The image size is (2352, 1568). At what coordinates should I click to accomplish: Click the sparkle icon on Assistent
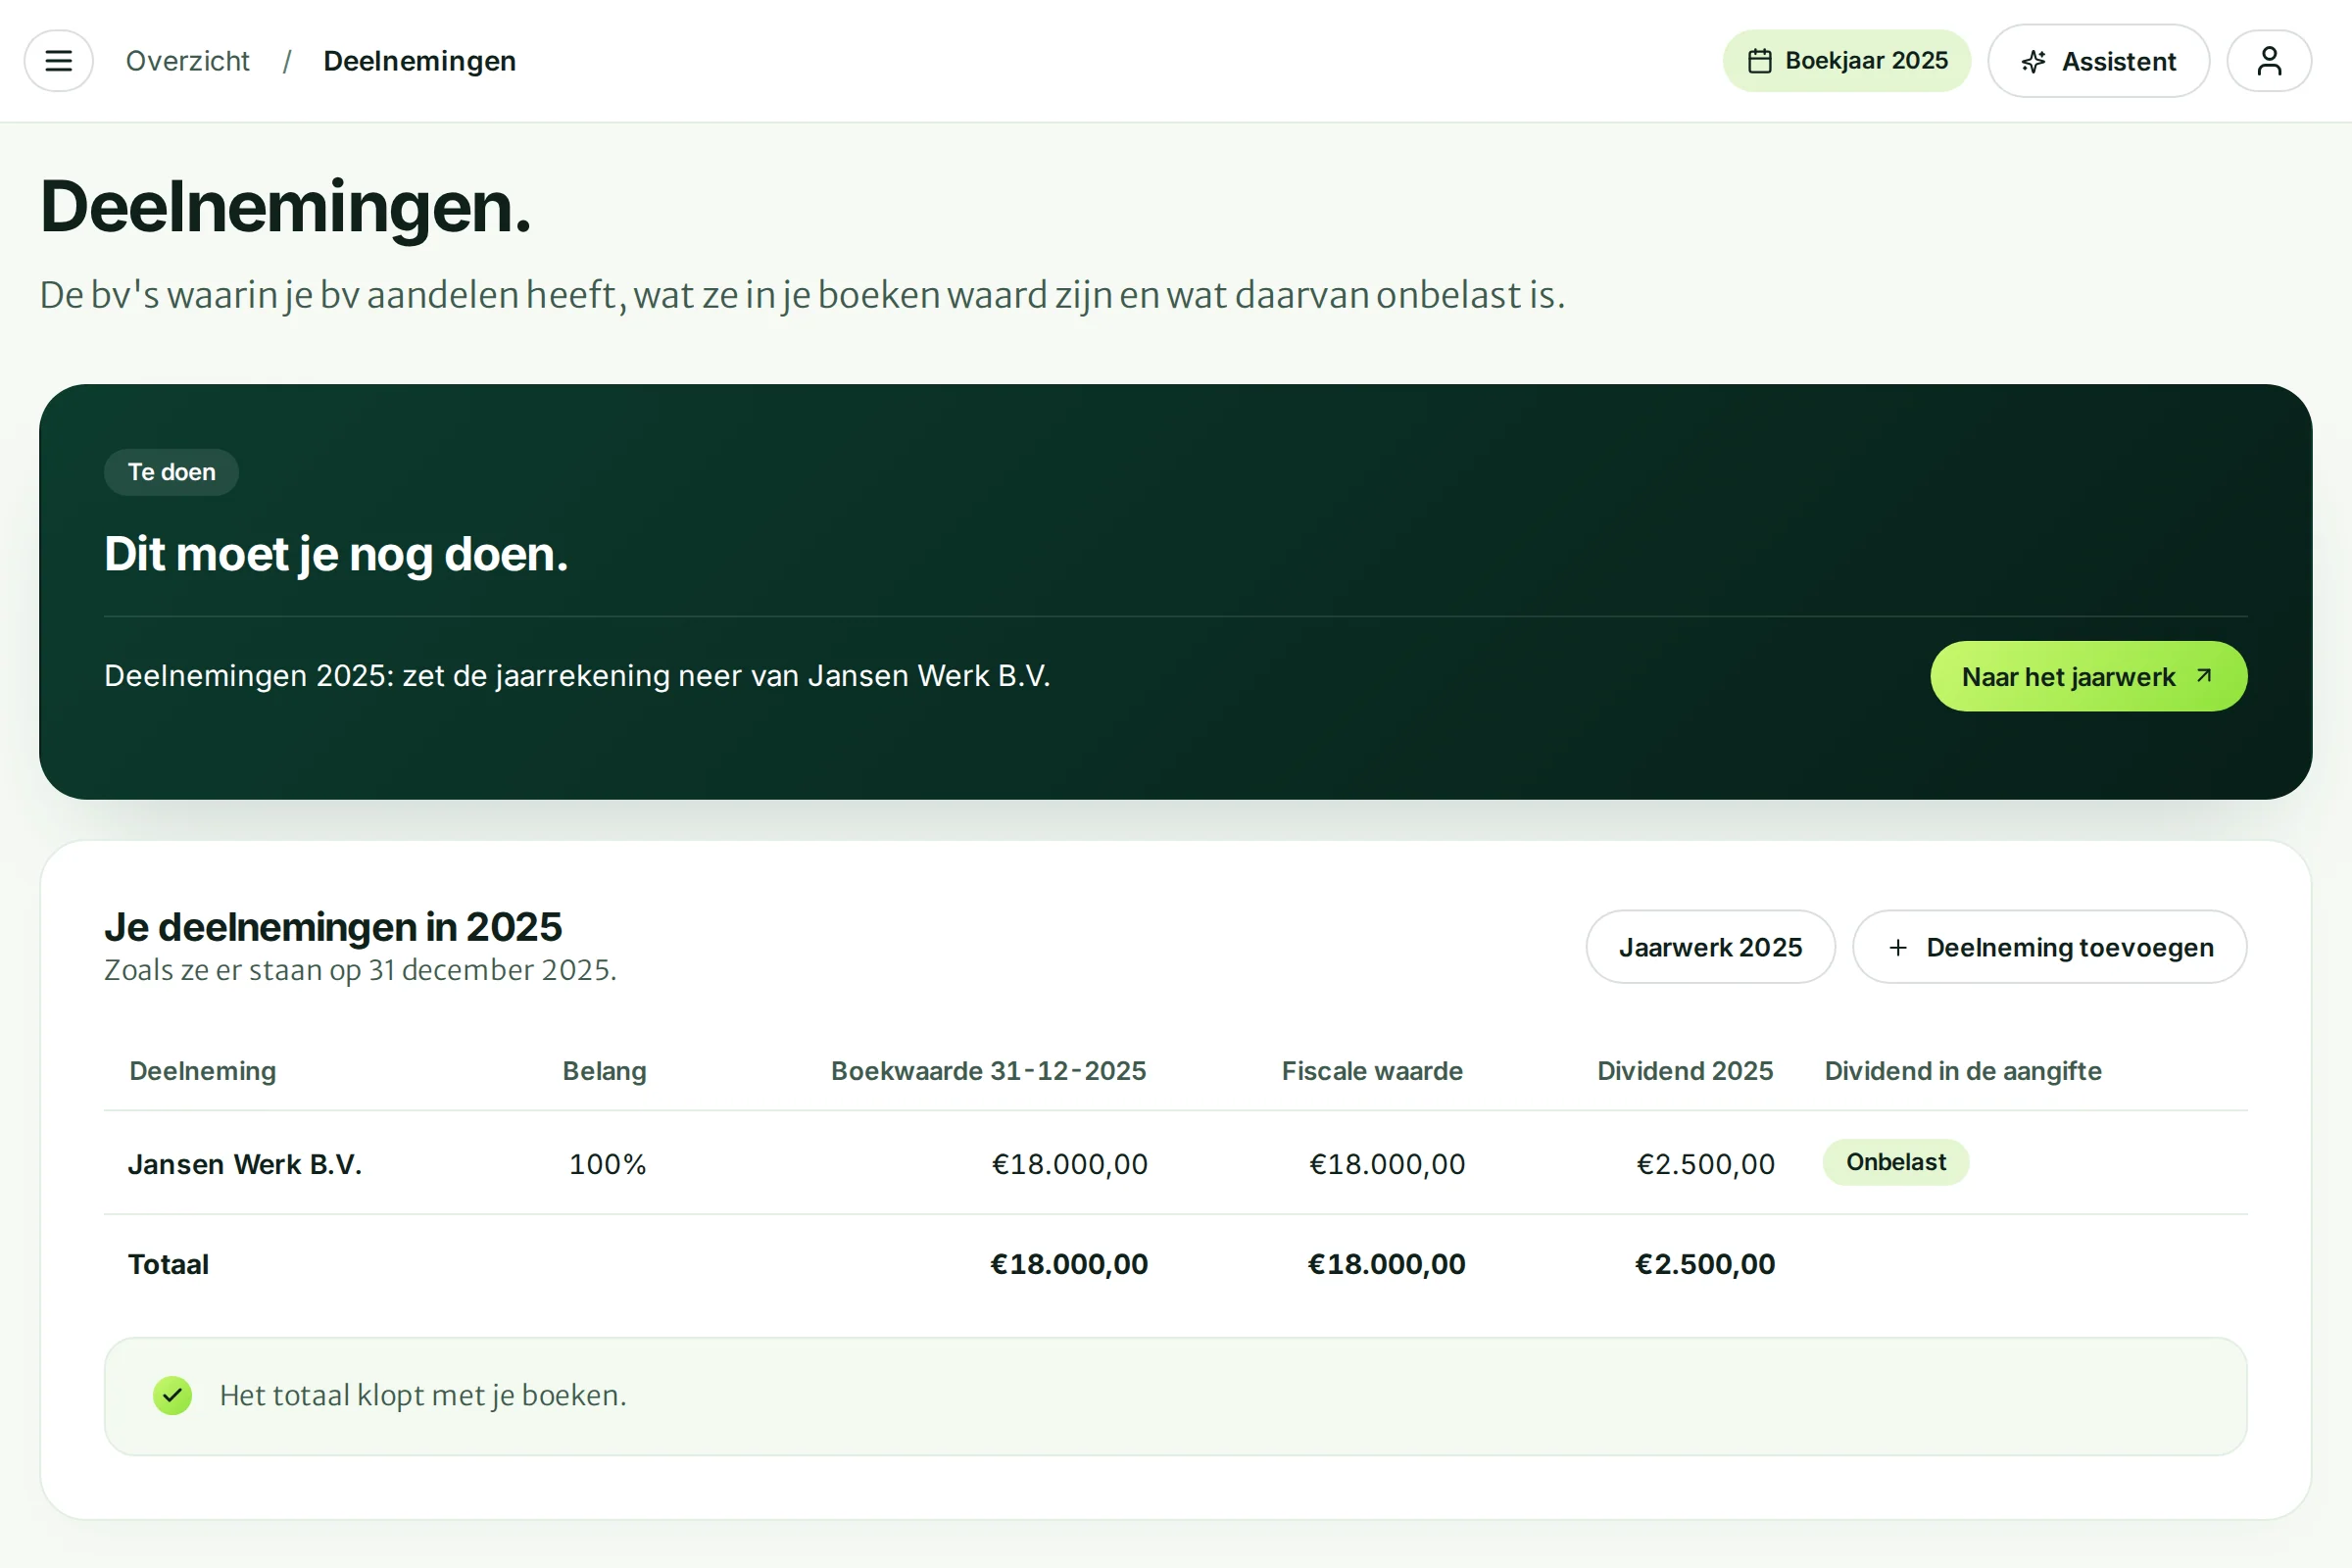click(x=2033, y=62)
